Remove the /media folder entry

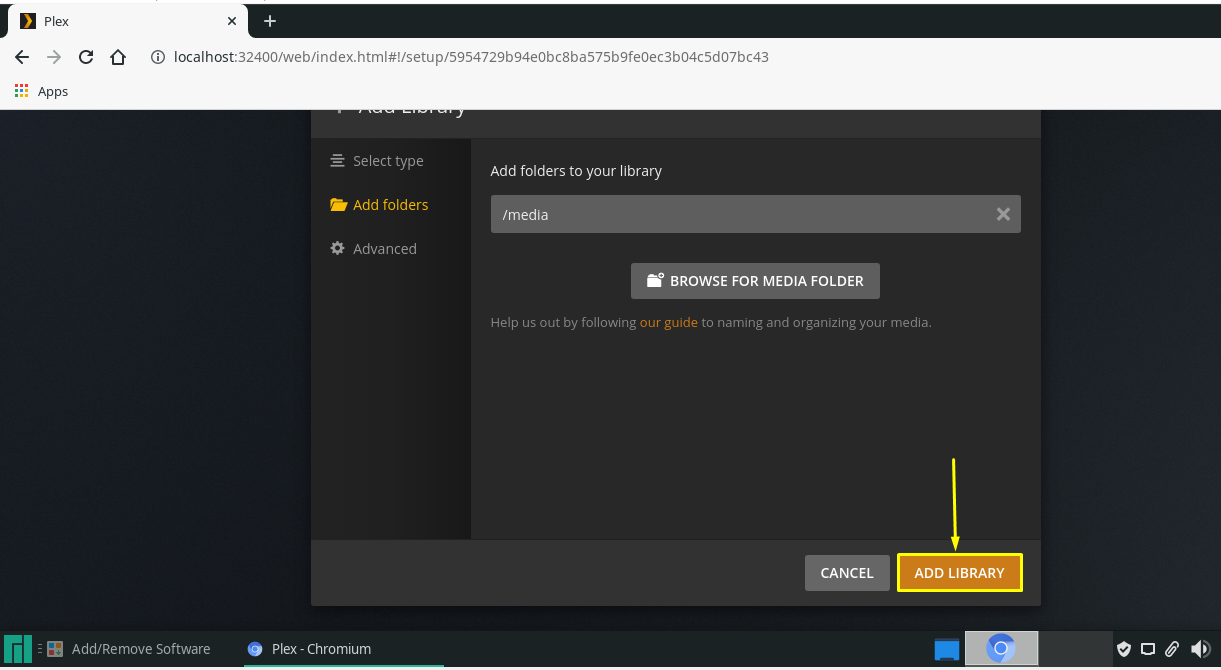1003,214
